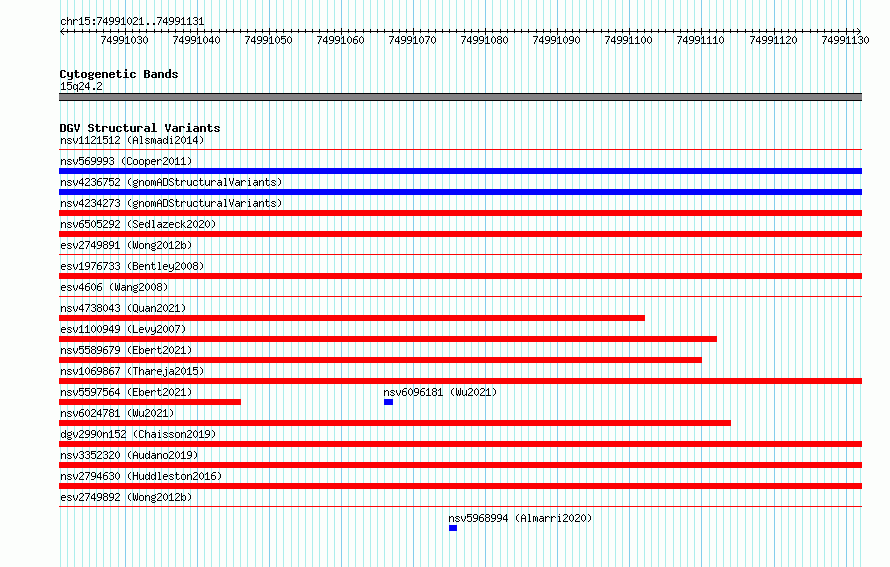This screenshot has height=567, width=890.
Task: Open nsv2794630 (Huddleston2016) label
Action: click(x=141, y=476)
